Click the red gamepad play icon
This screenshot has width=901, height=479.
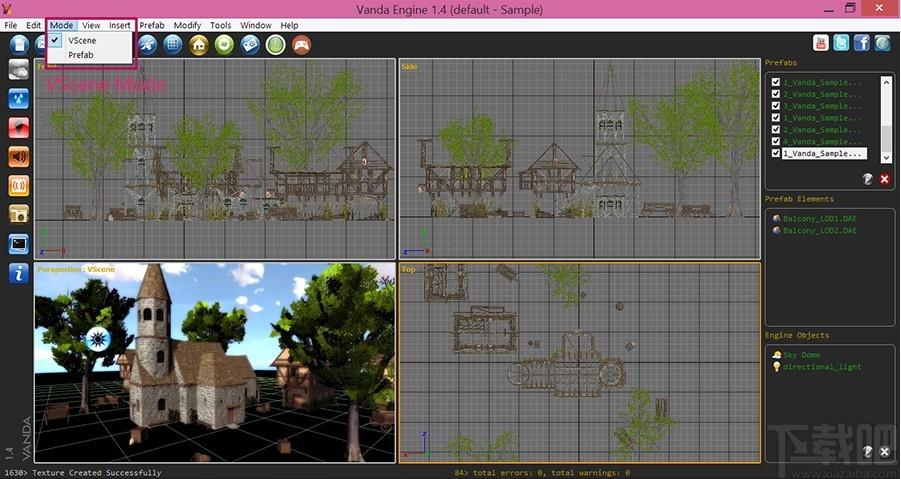click(302, 45)
